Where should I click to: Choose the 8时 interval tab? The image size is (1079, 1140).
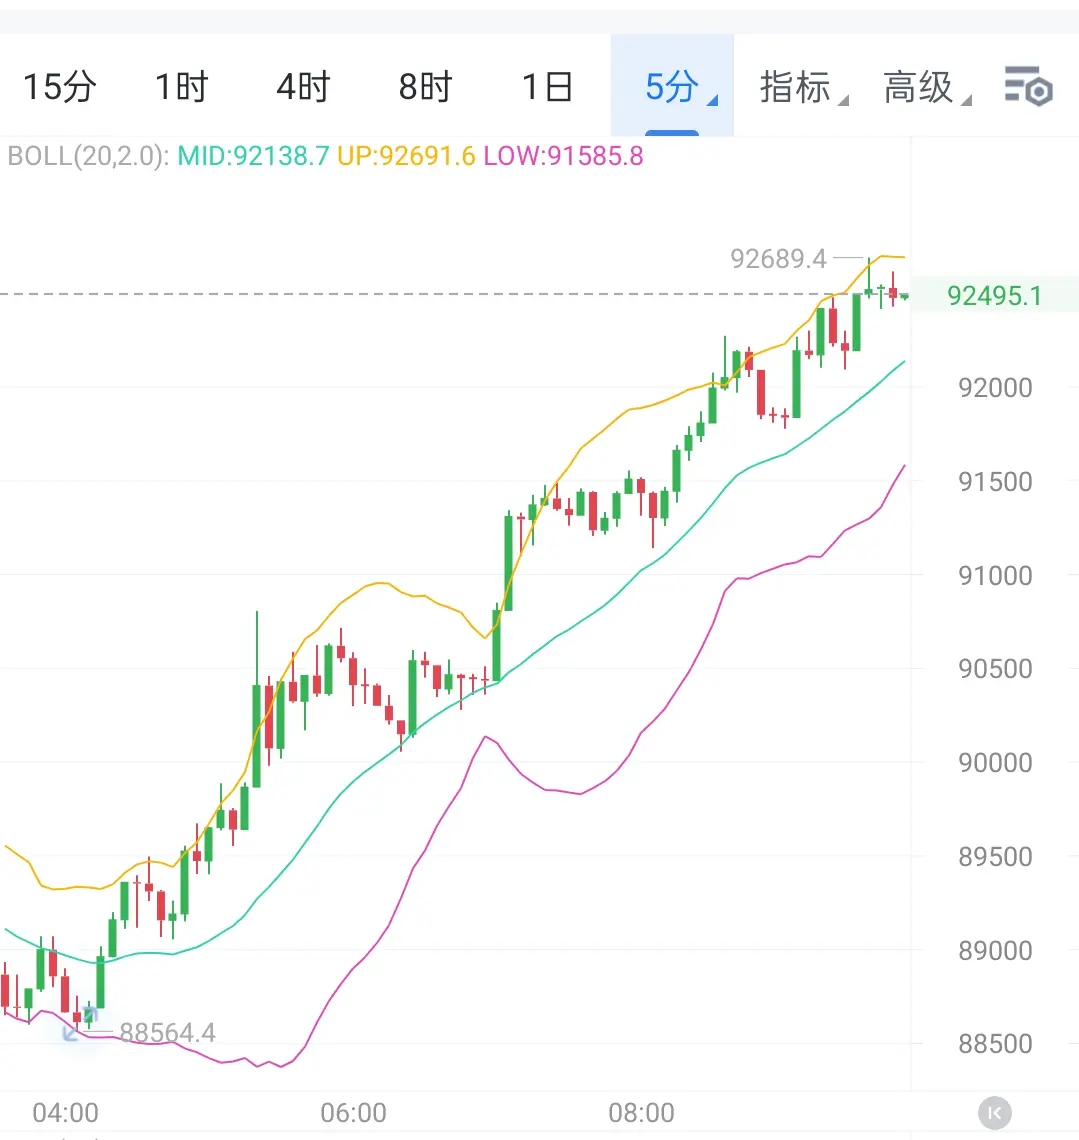pyautogui.click(x=425, y=87)
